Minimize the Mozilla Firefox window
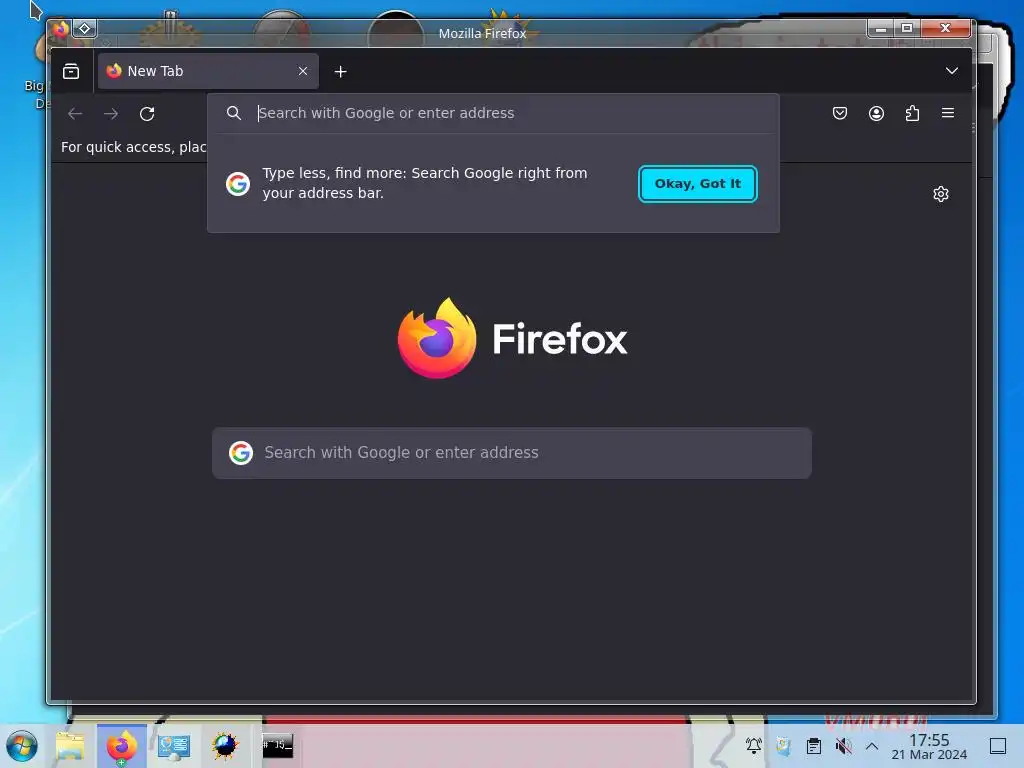Viewport: 1024px width, 768px height. tap(880, 28)
